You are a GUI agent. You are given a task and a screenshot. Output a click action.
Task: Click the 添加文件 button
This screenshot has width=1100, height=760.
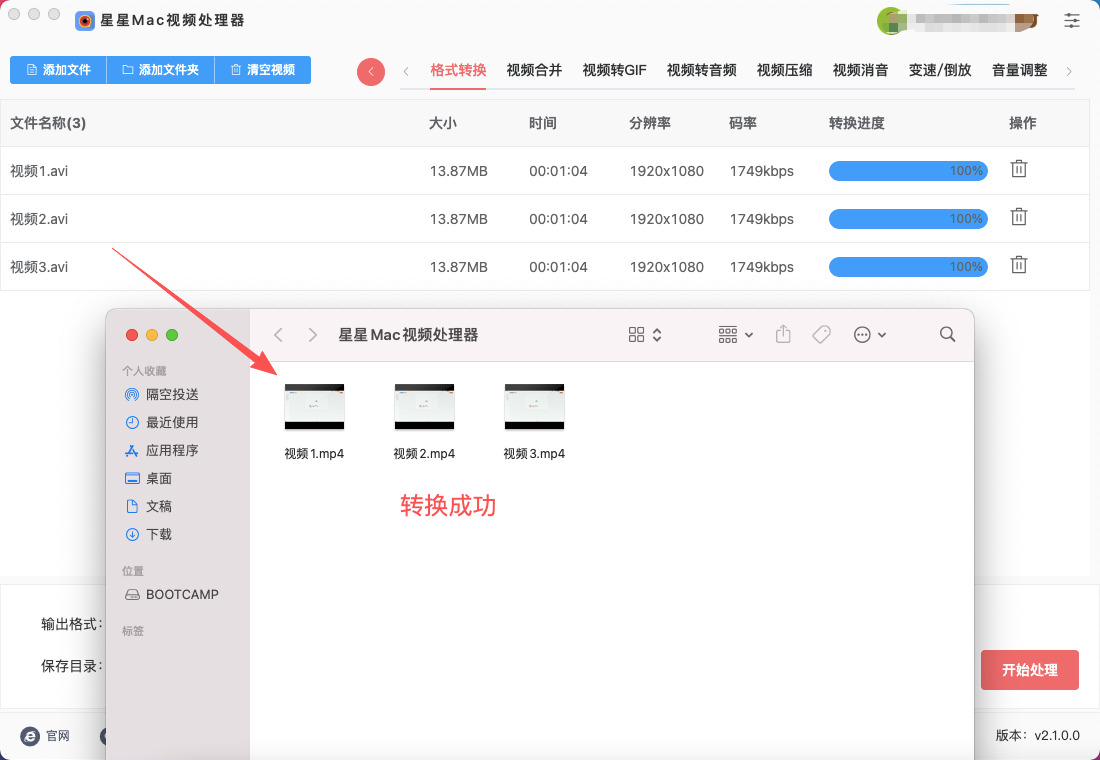[x=58, y=70]
